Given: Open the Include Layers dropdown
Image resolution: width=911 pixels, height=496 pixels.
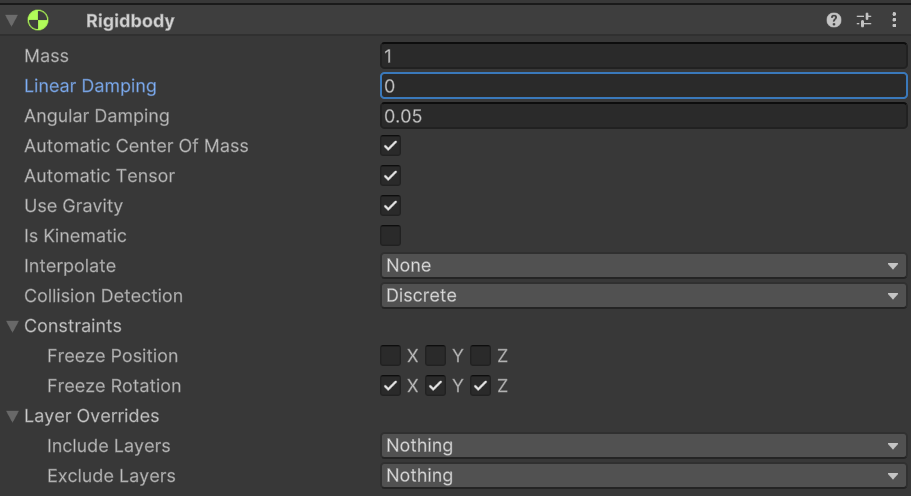Looking at the screenshot, I should coord(643,446).
